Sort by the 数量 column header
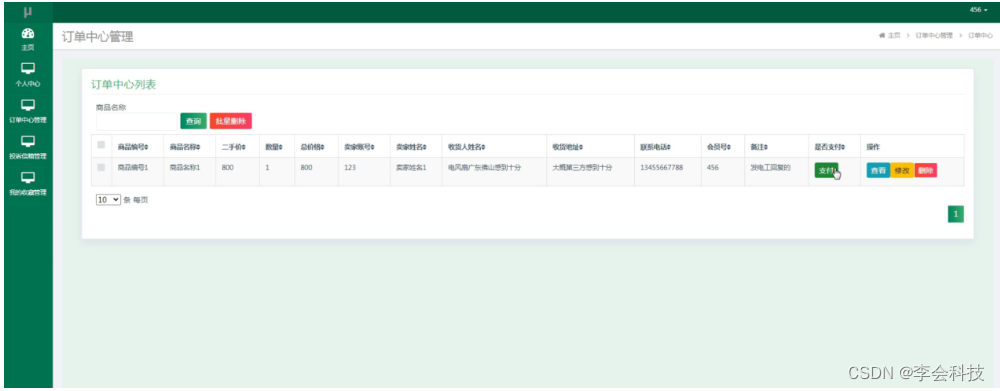The image size is (1000, 391). [x=275, y=147]
